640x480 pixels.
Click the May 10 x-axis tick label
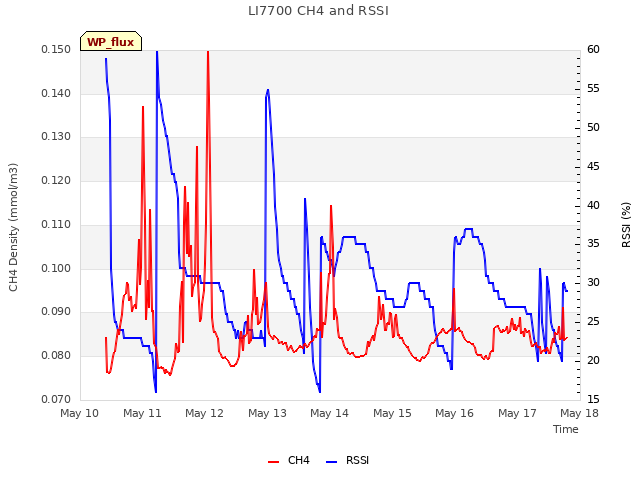click(80, 413)
